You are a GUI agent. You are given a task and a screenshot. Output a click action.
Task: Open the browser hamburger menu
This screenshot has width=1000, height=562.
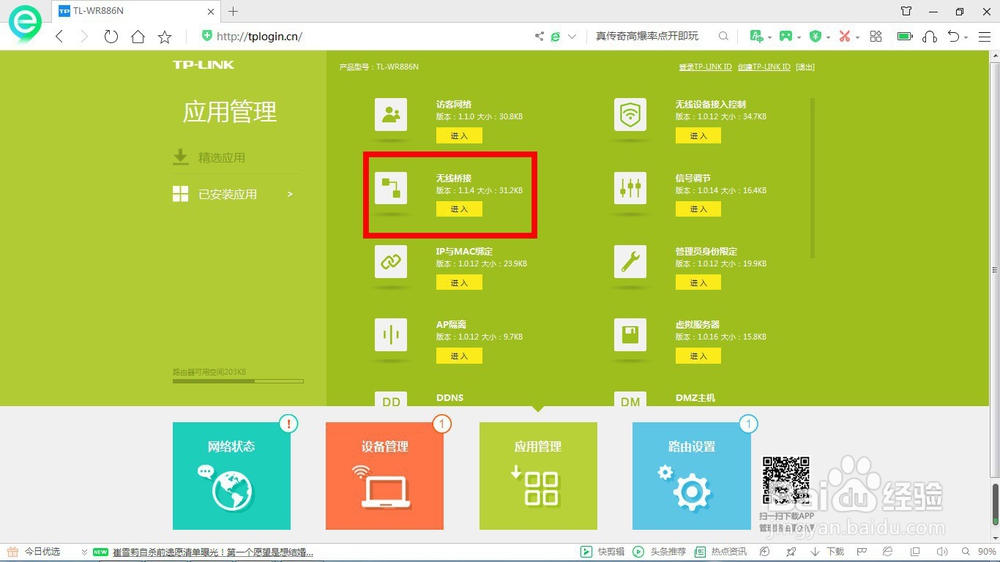tap(985, 37)
